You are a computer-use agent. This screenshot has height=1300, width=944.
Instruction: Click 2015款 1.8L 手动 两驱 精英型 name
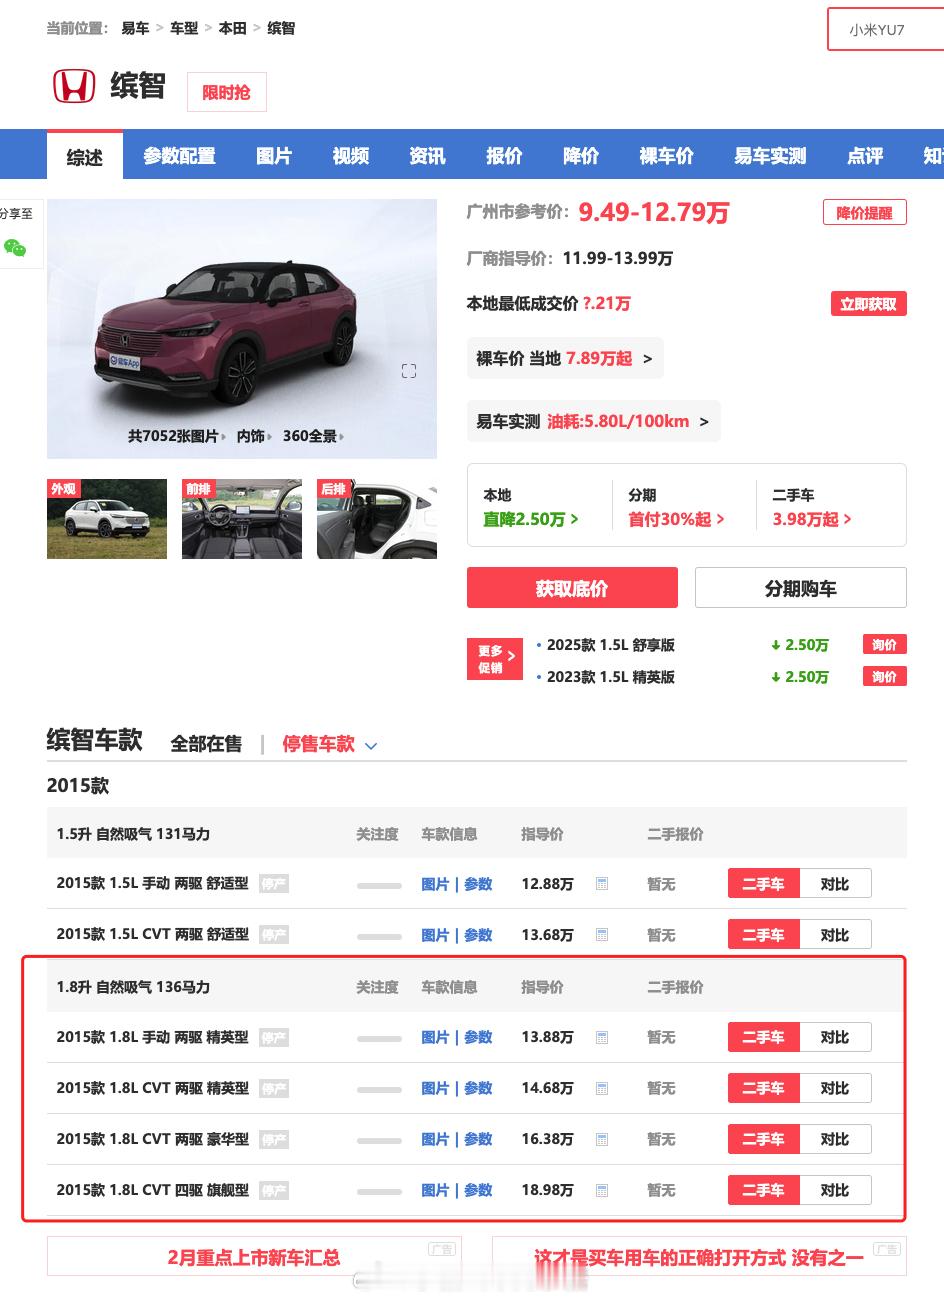153,1038
